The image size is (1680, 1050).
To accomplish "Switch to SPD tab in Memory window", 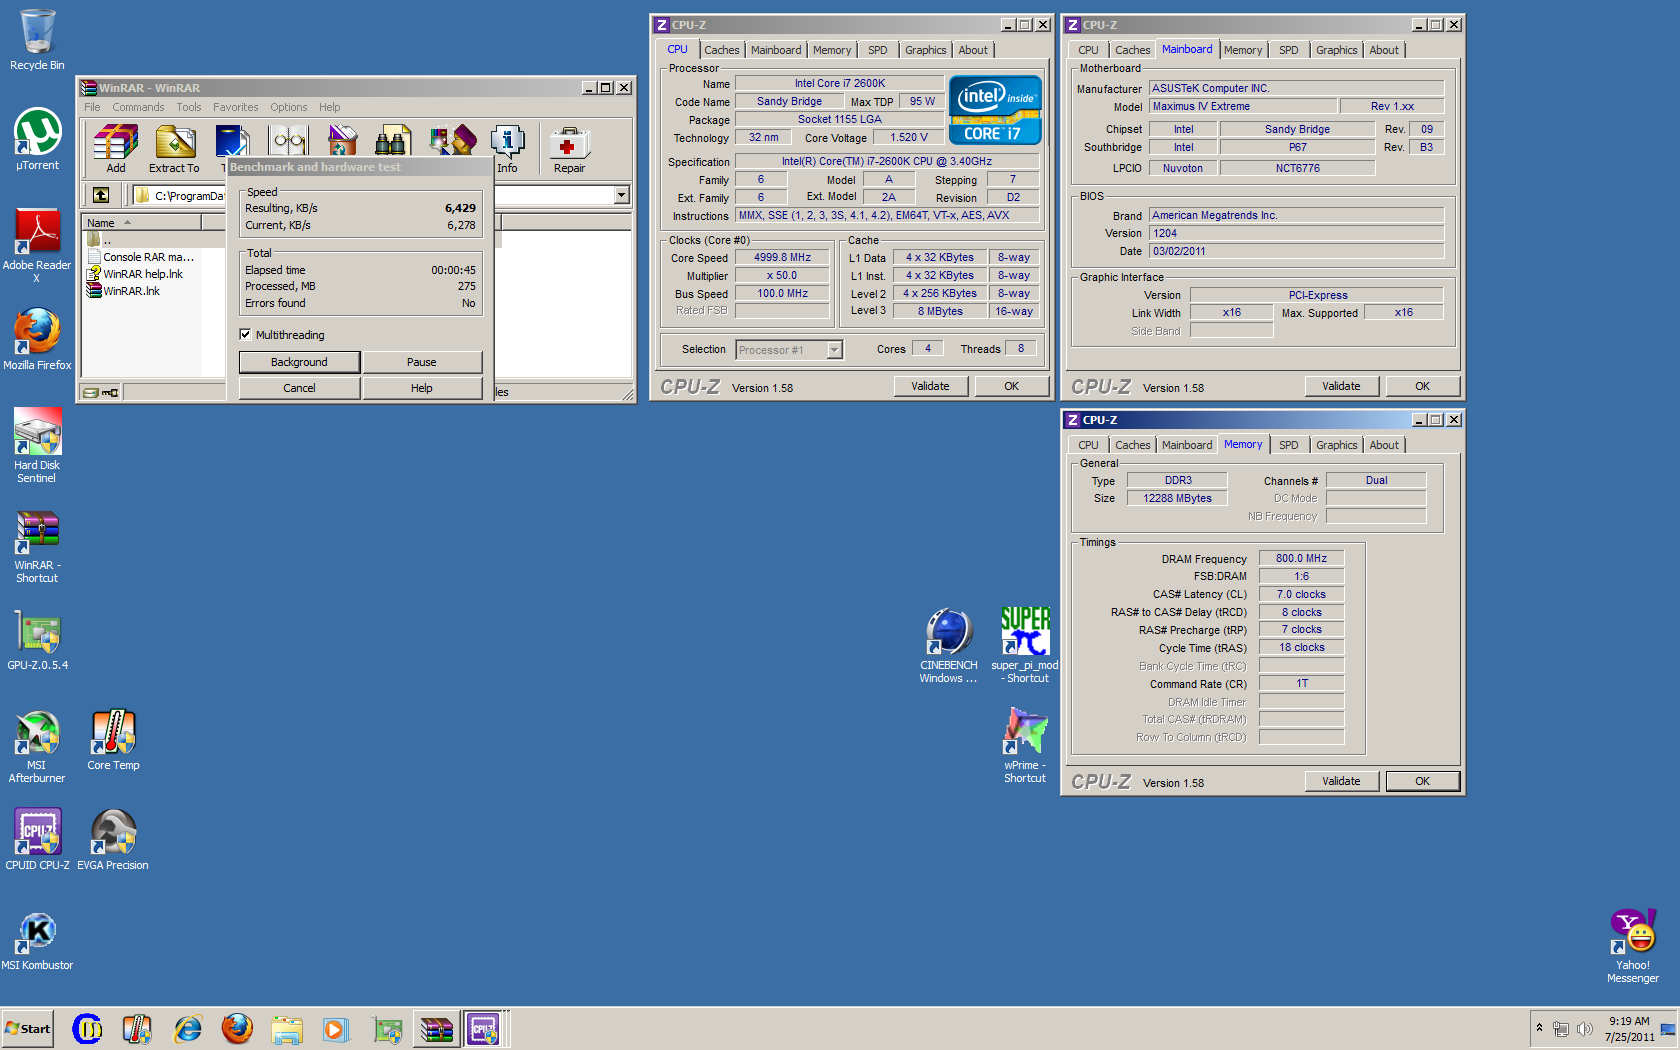I will click(x=1288, y=445).
